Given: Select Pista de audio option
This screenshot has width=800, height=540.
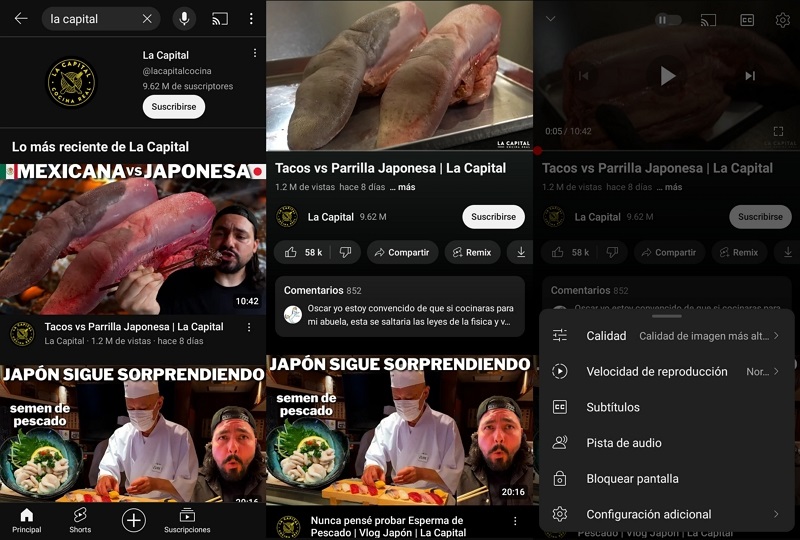Looking at the screenshot, I should pos(666,443).
